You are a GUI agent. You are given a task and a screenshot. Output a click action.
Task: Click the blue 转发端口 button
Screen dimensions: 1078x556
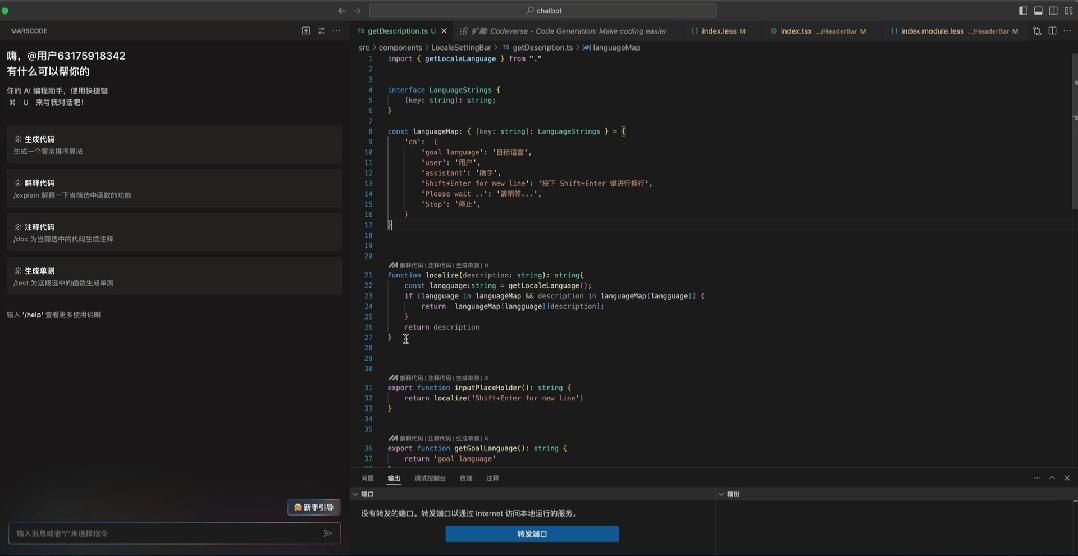tap(532, 534)
